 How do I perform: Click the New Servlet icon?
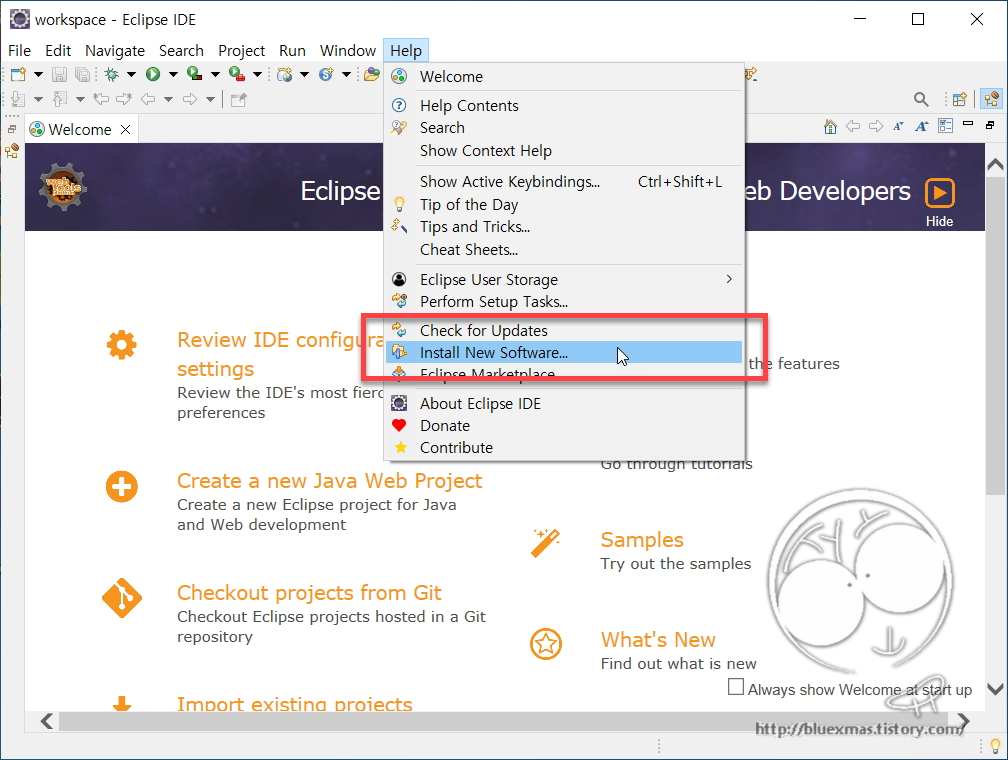click(327, 75)
